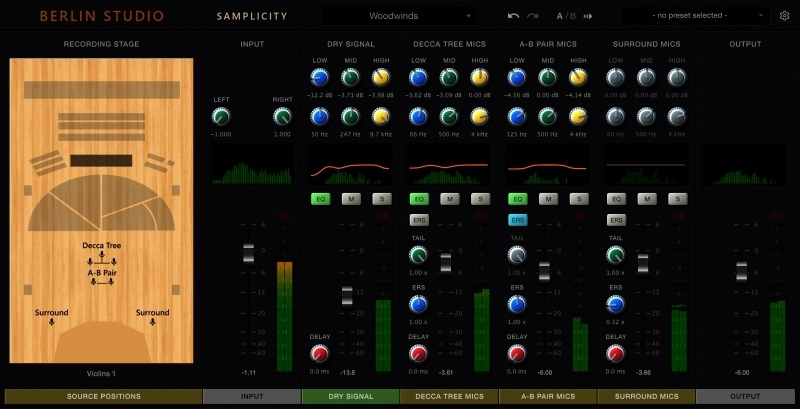Click the Decca Tree TAIL knob
The height and width of the screenshot is (409, 800).
click(418, 255)
